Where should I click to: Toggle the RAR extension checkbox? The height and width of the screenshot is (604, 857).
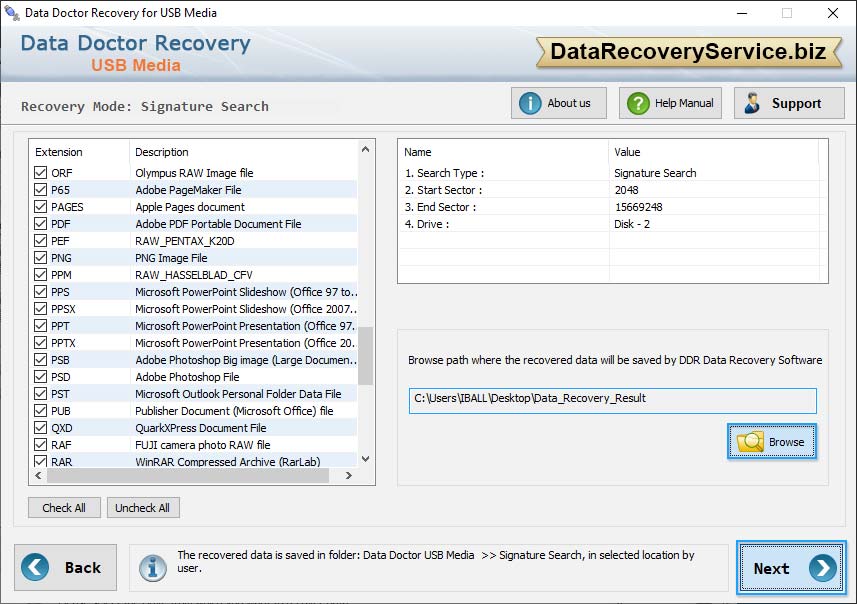(x=40, y=461)
